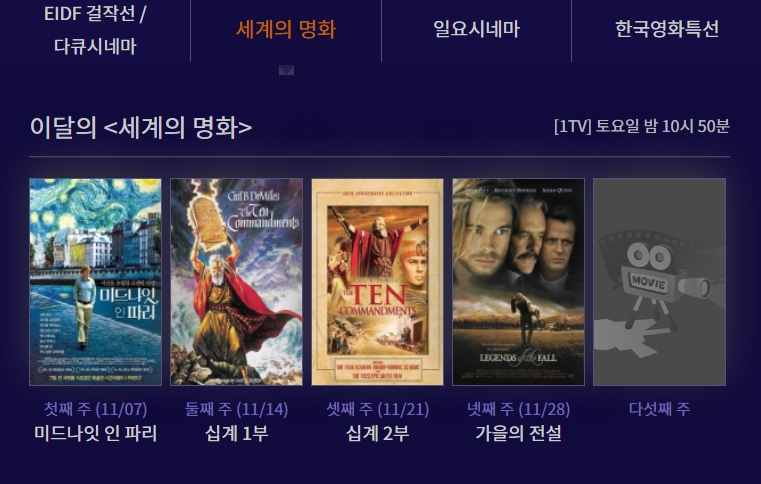Go to the 한국영화특선 tab
Viewport: 761px width, 484px height.
(667, 29)
